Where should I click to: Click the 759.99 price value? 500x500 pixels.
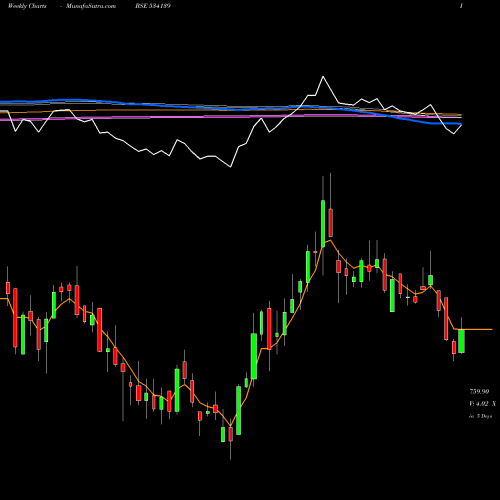point(479,391)
